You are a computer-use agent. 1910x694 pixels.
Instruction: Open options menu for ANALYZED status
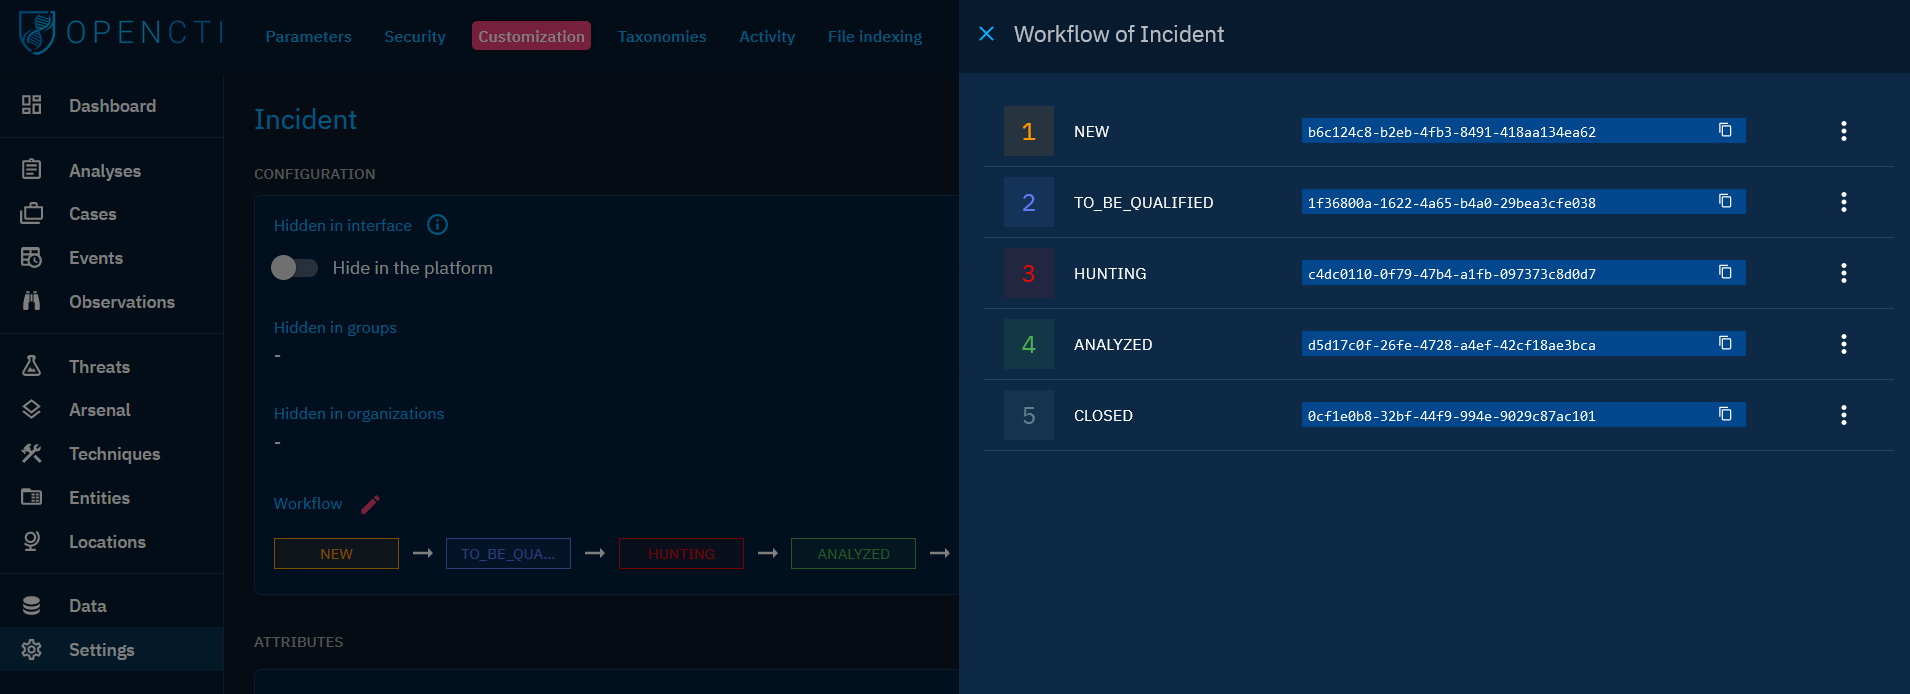click(1843, 344)
